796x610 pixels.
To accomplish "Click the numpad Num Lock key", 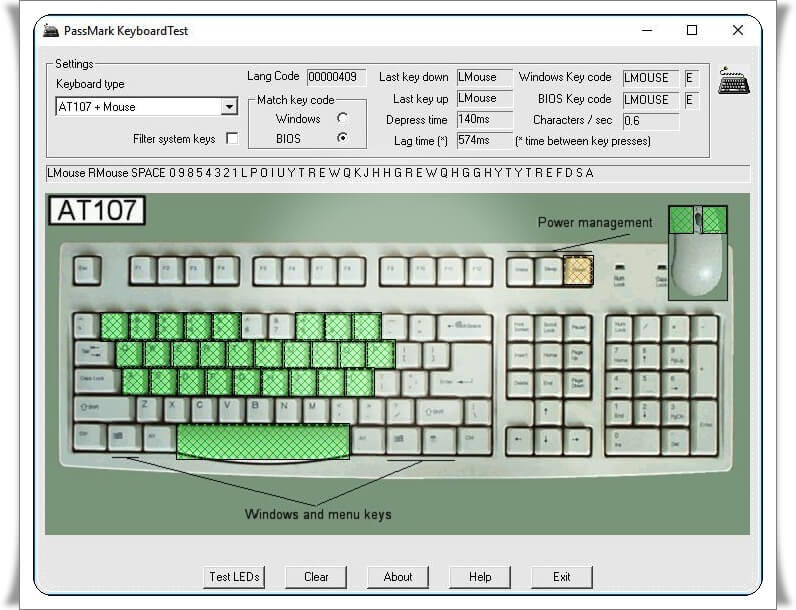I will click(619, 327).
